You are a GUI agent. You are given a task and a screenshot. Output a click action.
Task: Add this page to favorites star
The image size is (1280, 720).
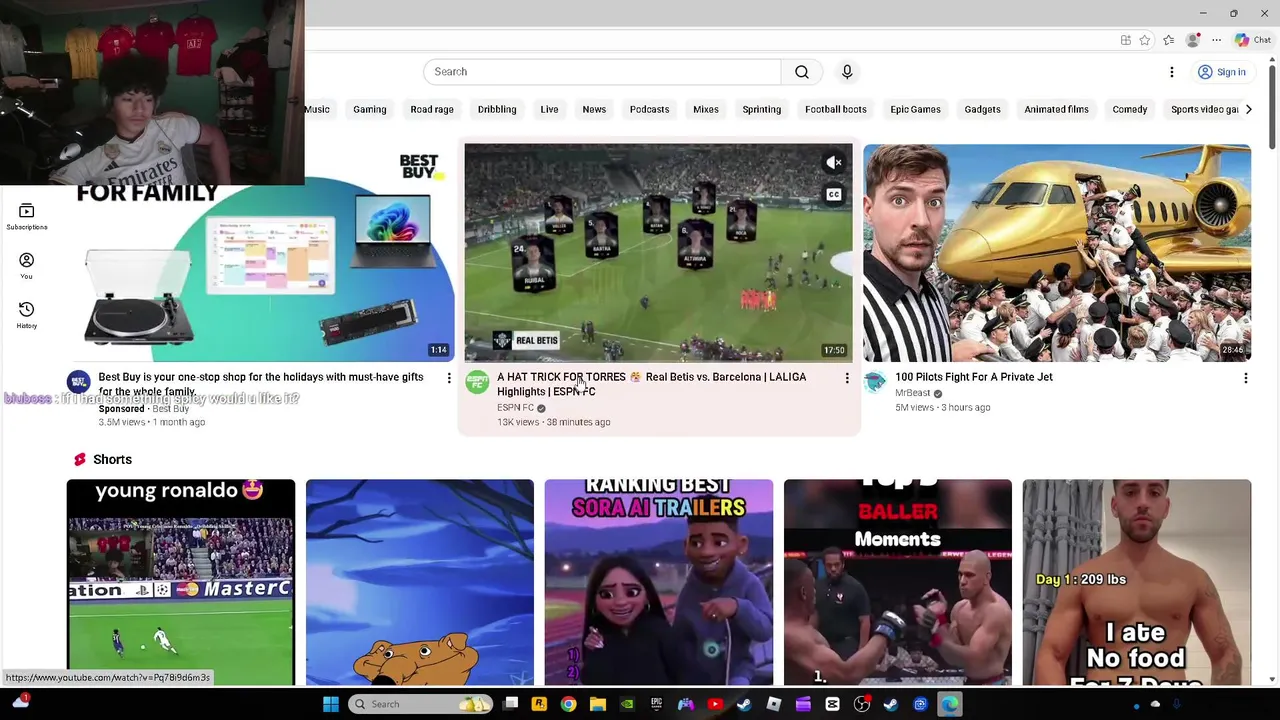[x=1145, y=40]
